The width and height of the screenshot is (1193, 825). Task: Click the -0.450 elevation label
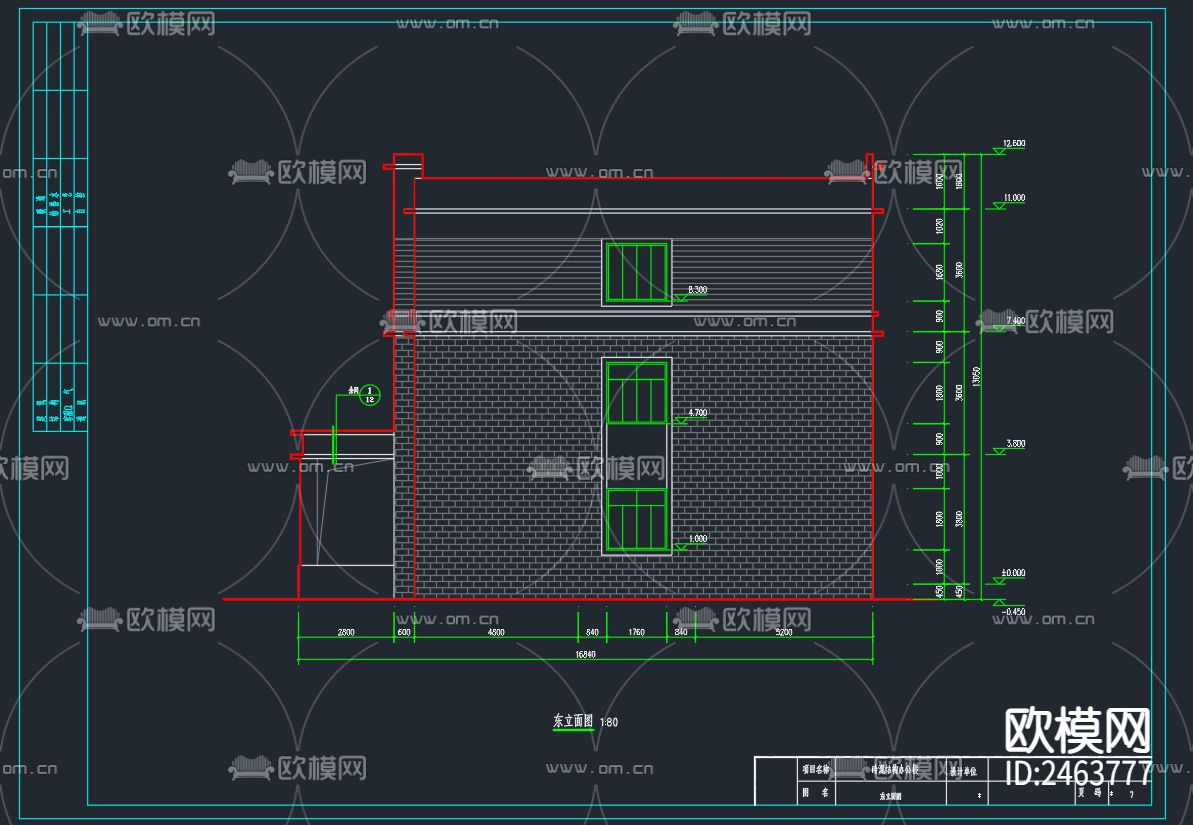point(1013,612)
